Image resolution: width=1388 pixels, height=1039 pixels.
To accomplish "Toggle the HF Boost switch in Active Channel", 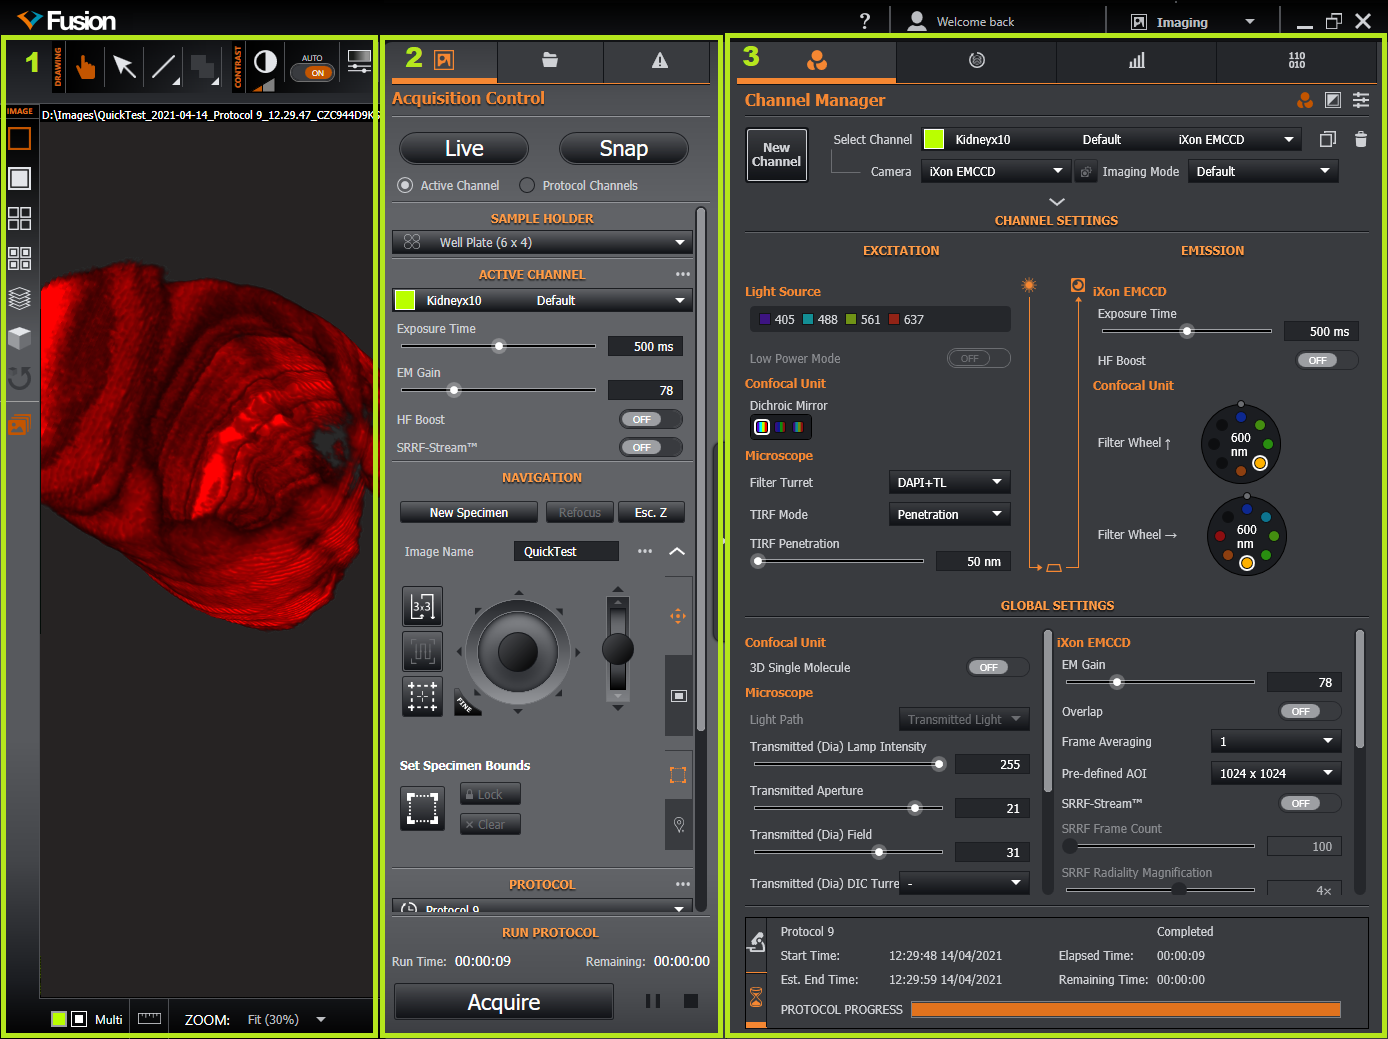I will pyautogui.click(x=650, y=420).
